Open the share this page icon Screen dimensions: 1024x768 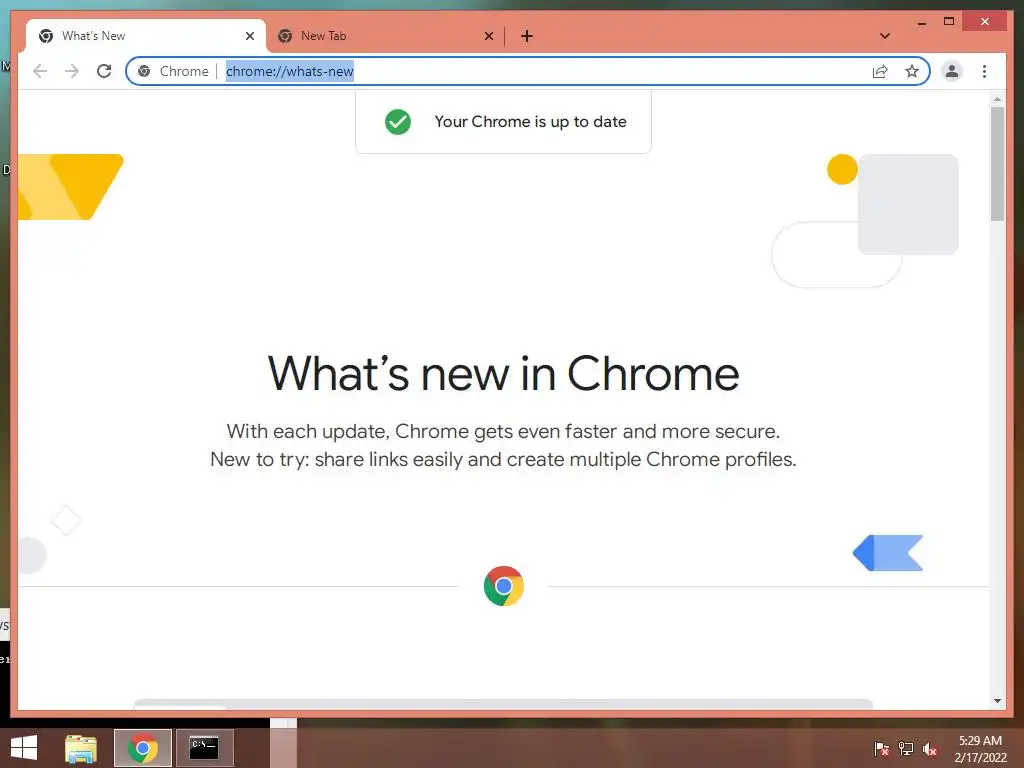(x=880, y=71)
